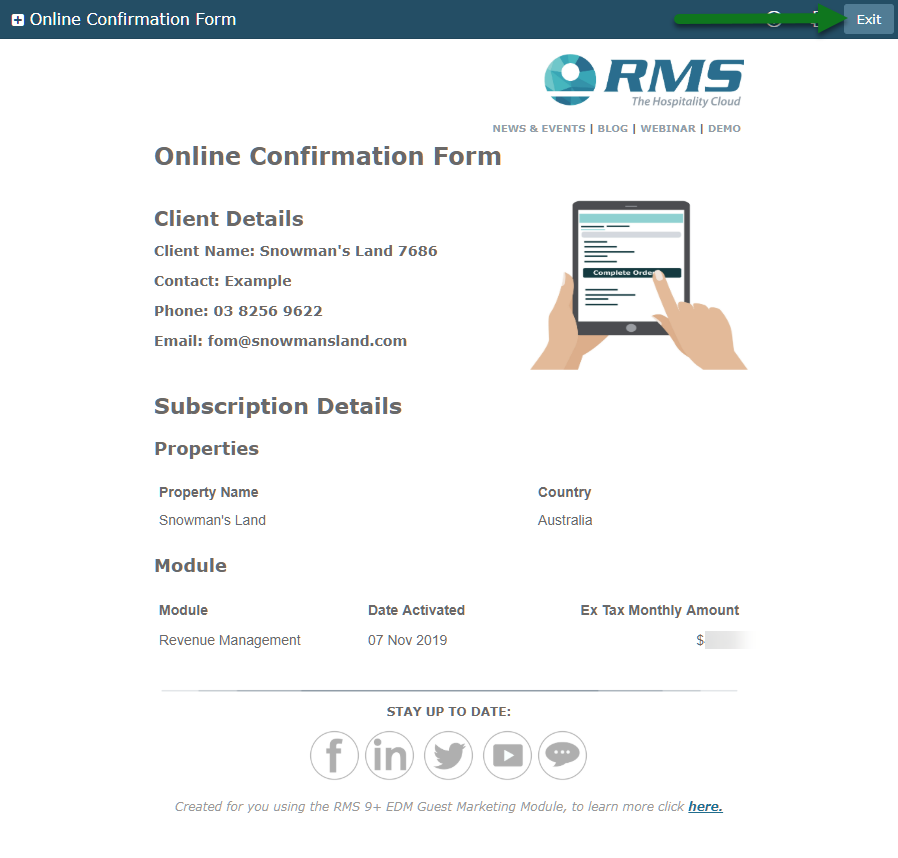Click the 'Online Confirmation Form' page heading

328,156
